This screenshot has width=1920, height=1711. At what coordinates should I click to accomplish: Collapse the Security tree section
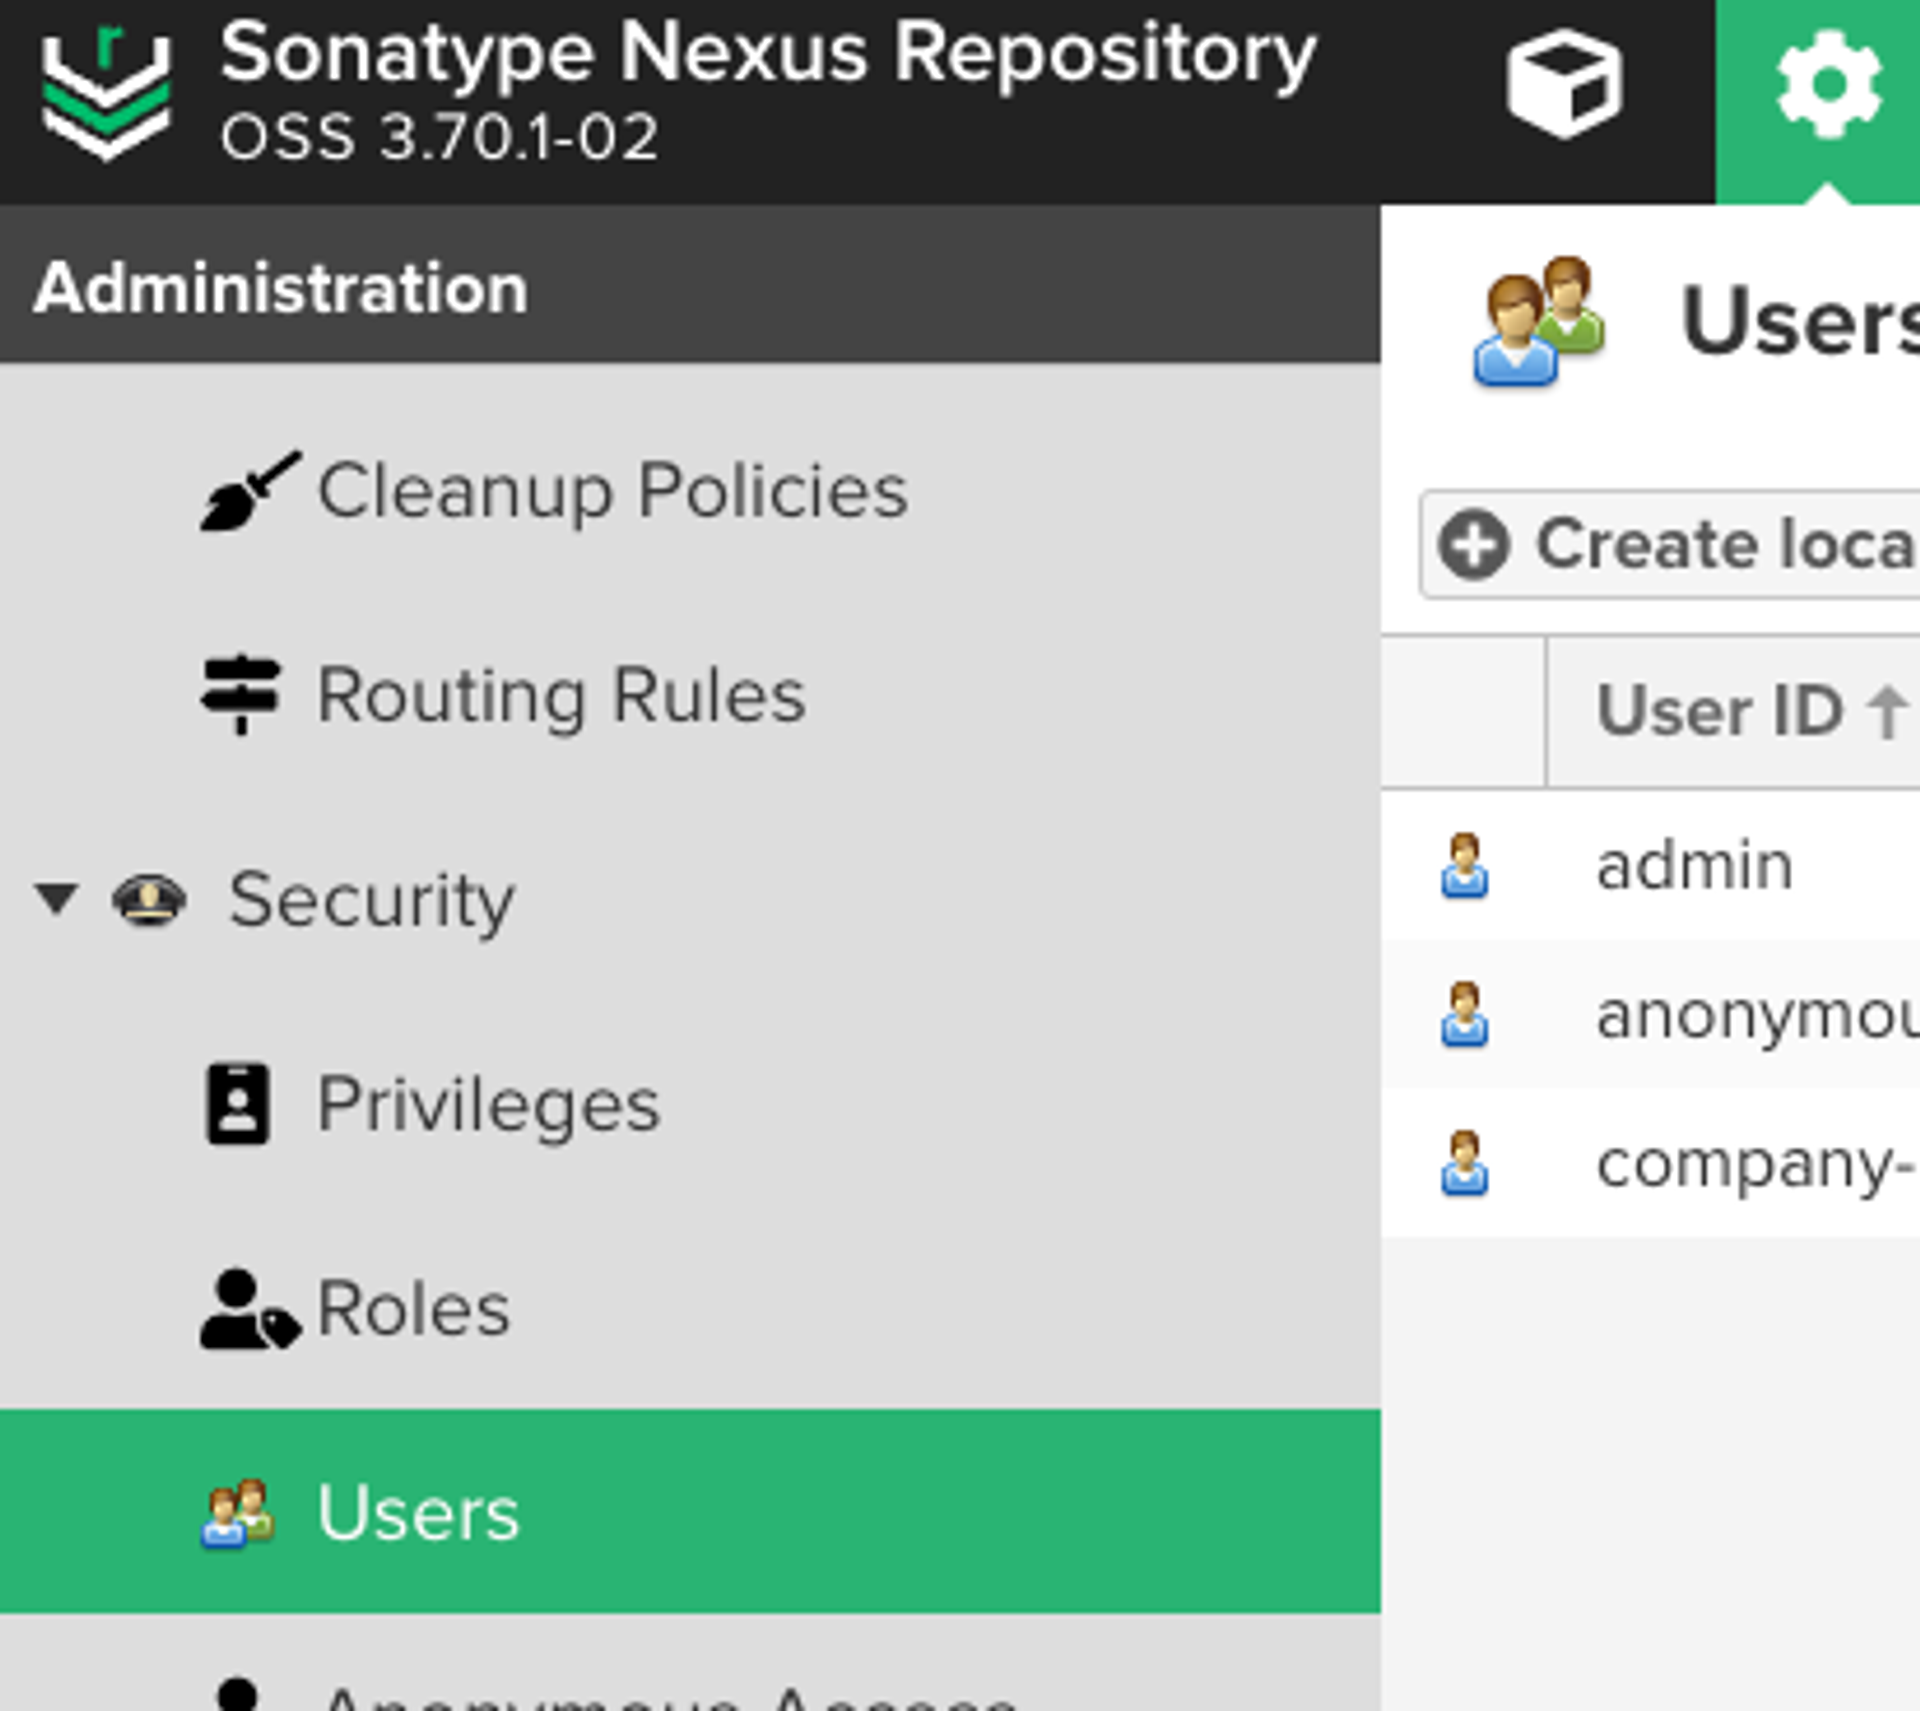point(56,899)
